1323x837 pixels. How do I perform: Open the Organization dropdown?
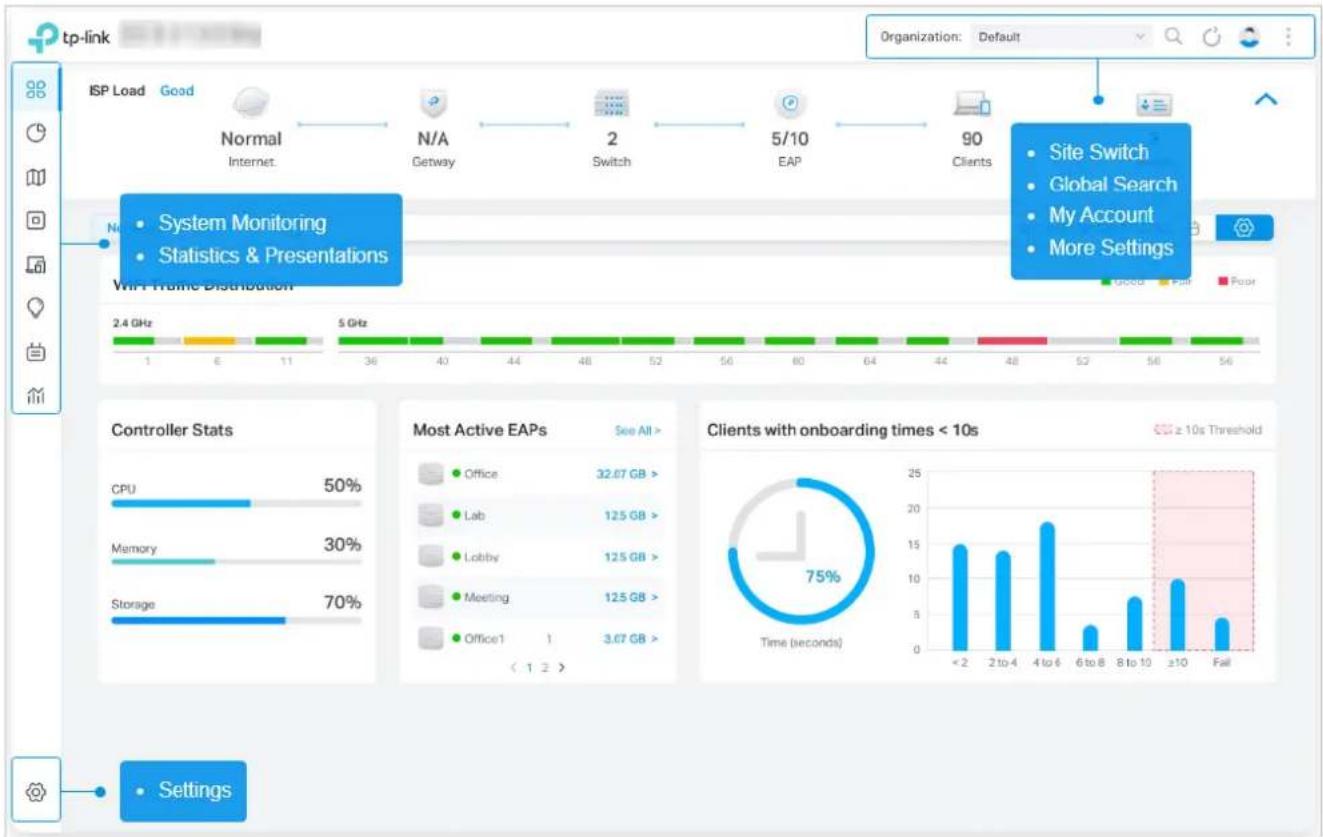point(1061,37)
